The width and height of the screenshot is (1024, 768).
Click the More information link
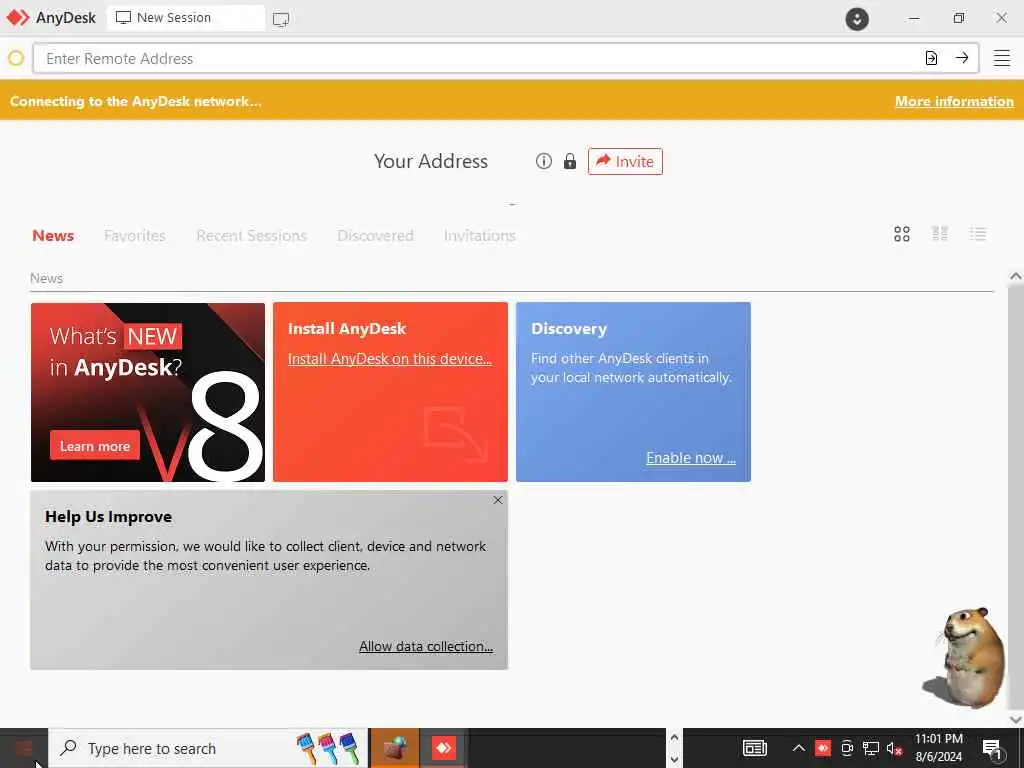[x=954, y=101]
